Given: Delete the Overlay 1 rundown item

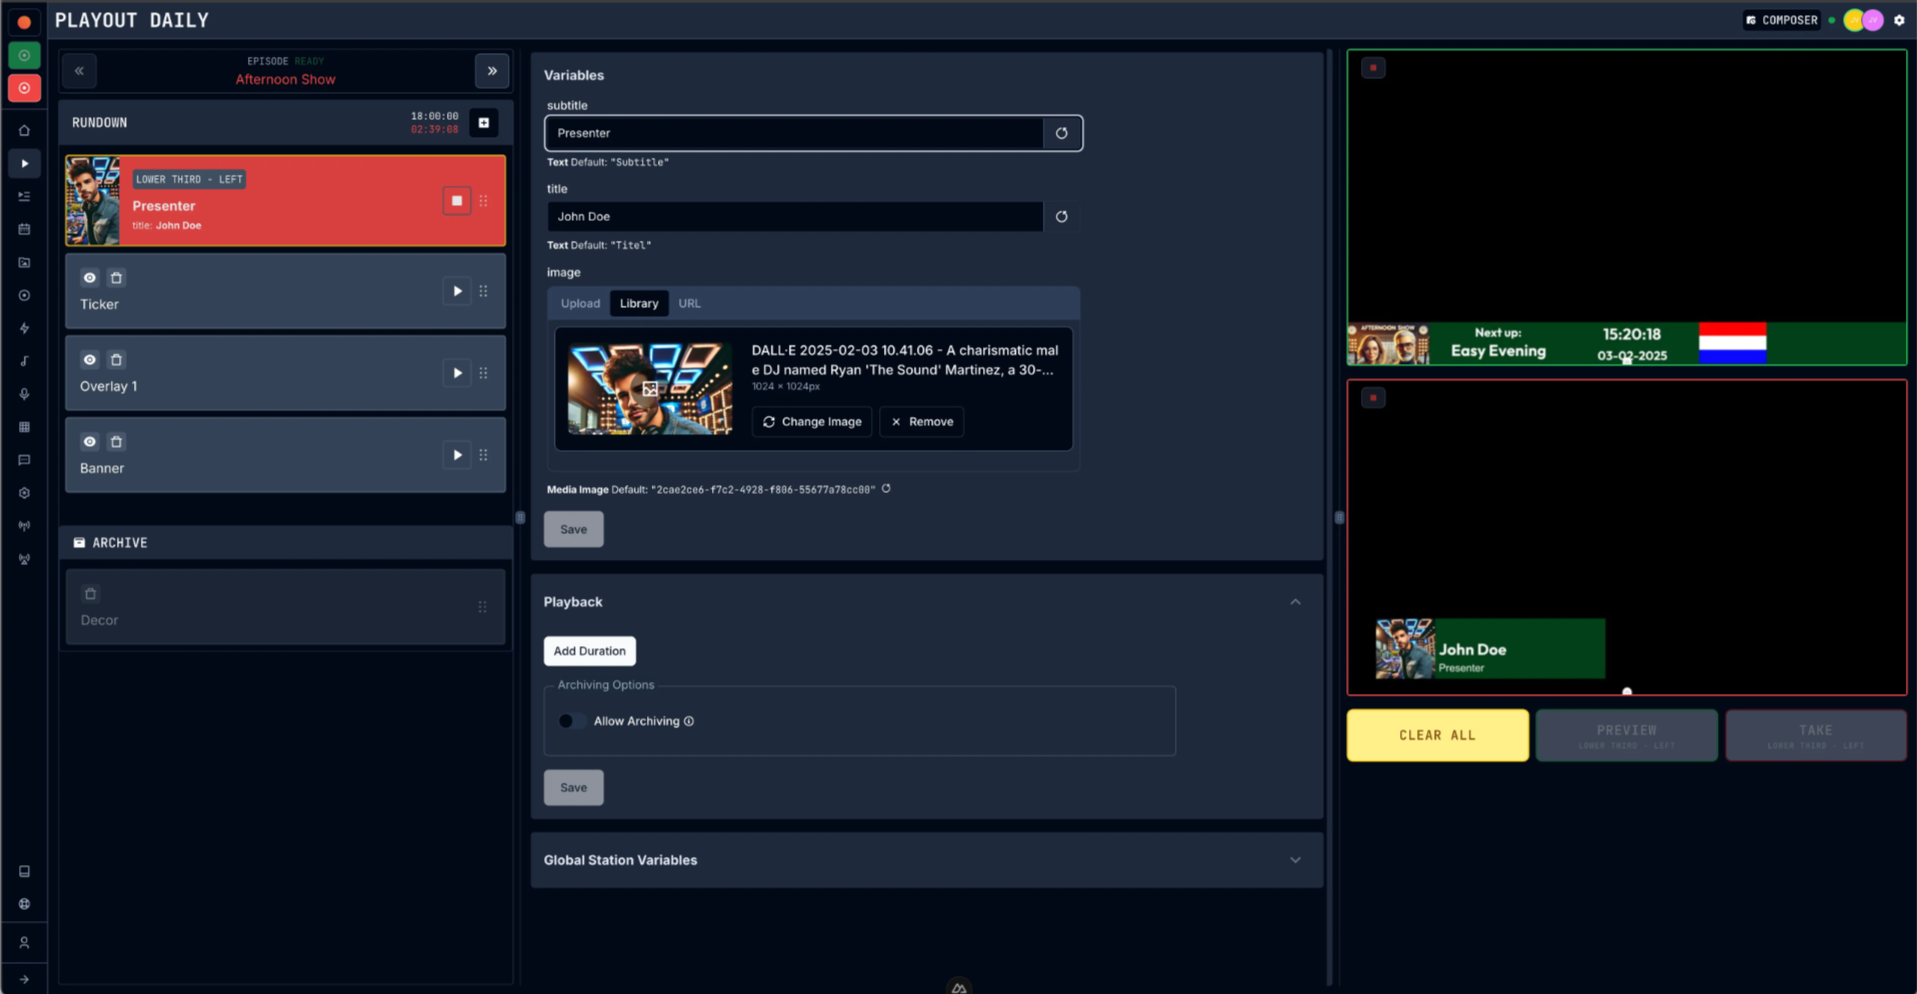Looking at the screenshot, I should click(116, 360).
